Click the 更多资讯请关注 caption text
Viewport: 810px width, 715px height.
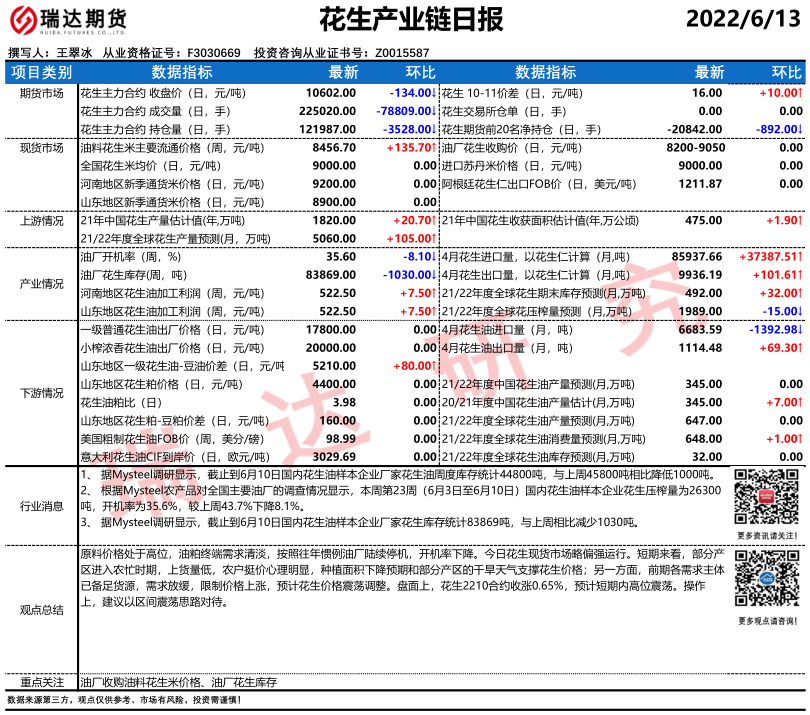767,536
